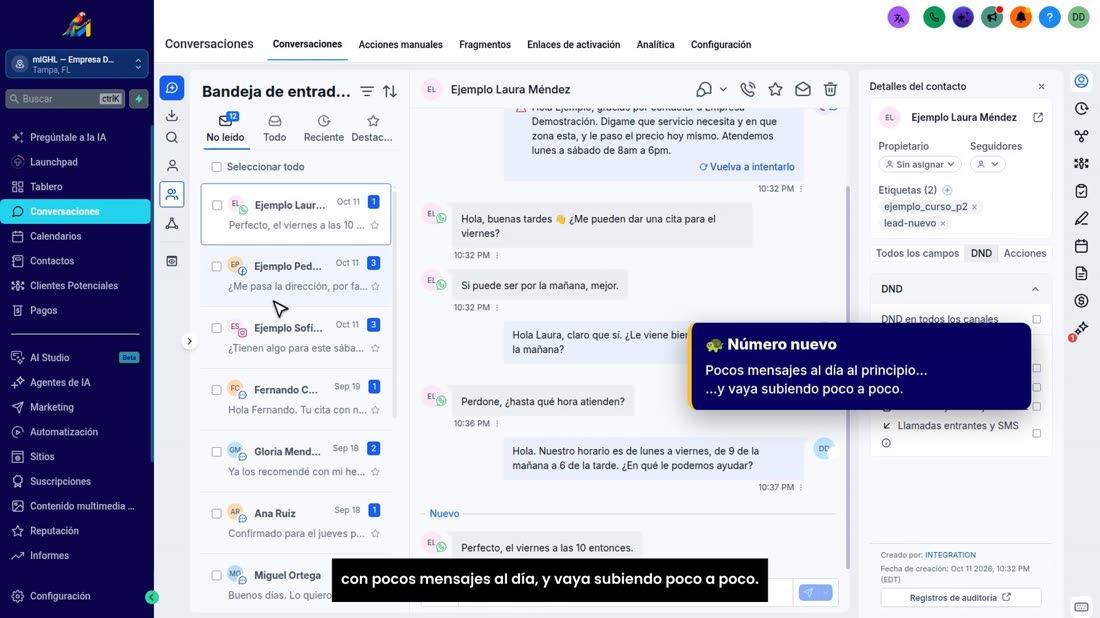Click the language translate icon in top bar
Image resolution: width=1100 pixels, height=618 pixels.
[899, 18]
